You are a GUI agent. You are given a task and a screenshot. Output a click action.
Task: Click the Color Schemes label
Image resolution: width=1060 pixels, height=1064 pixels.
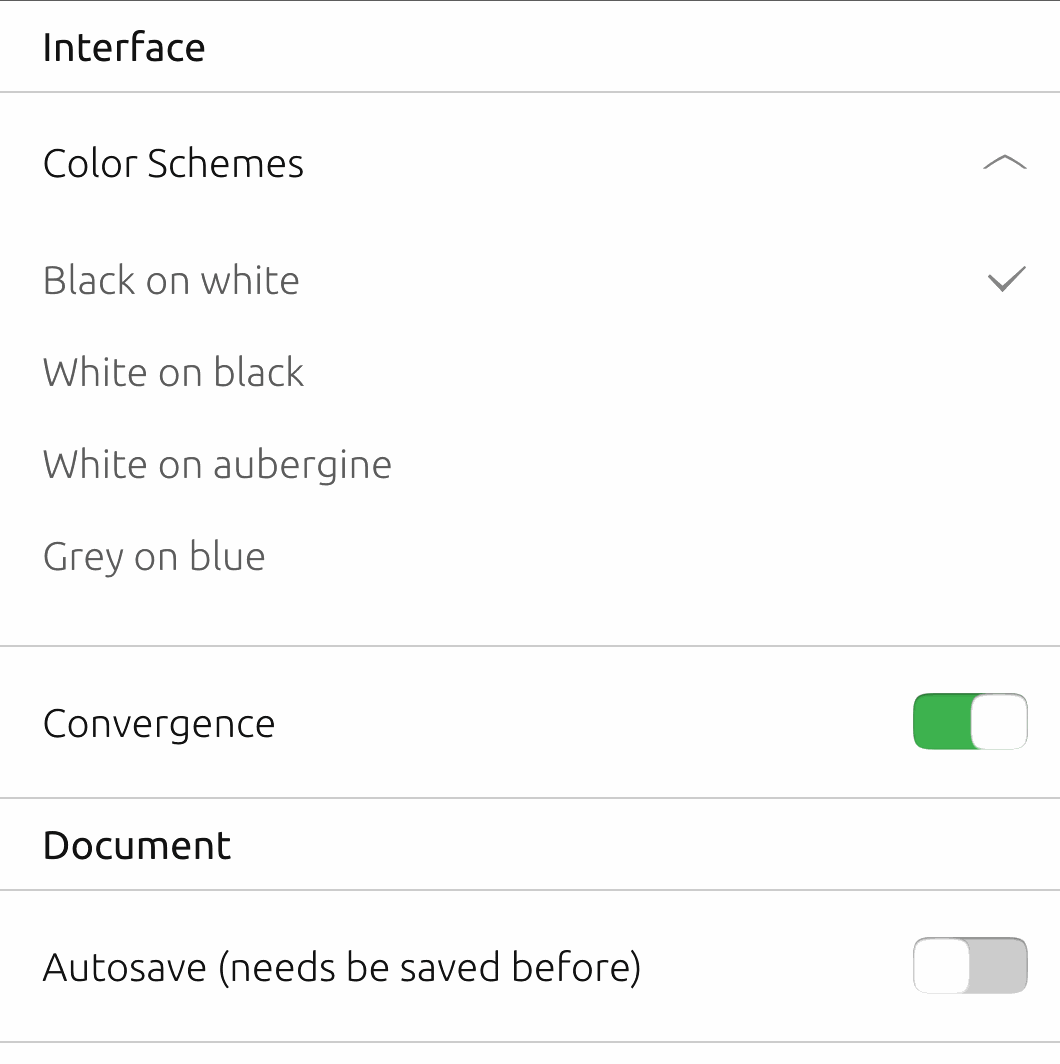pos(173,163)
